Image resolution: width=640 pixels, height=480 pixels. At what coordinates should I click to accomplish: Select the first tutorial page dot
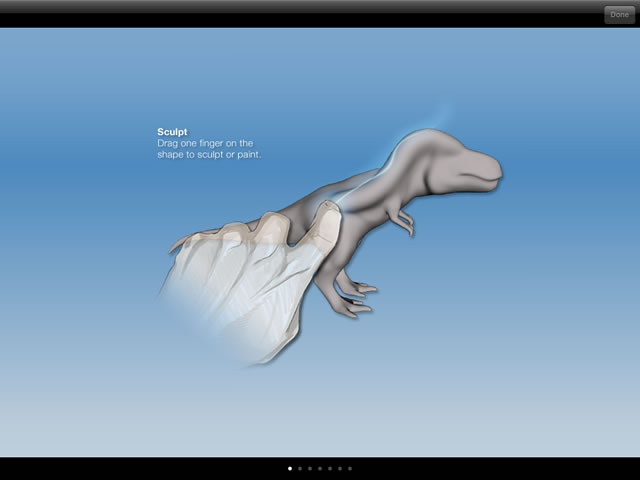[x=290, y=469]
